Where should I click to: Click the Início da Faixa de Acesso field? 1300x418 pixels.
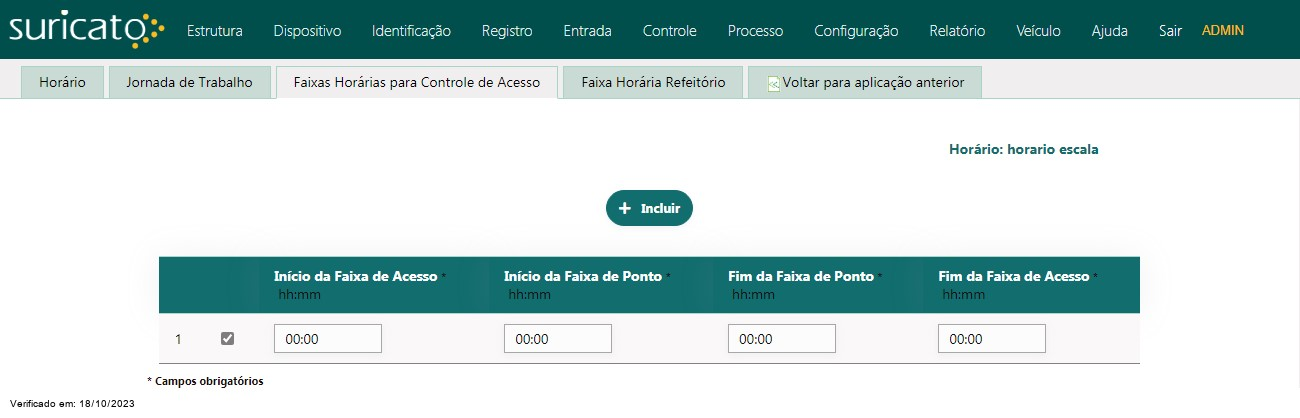coord(328,339)
